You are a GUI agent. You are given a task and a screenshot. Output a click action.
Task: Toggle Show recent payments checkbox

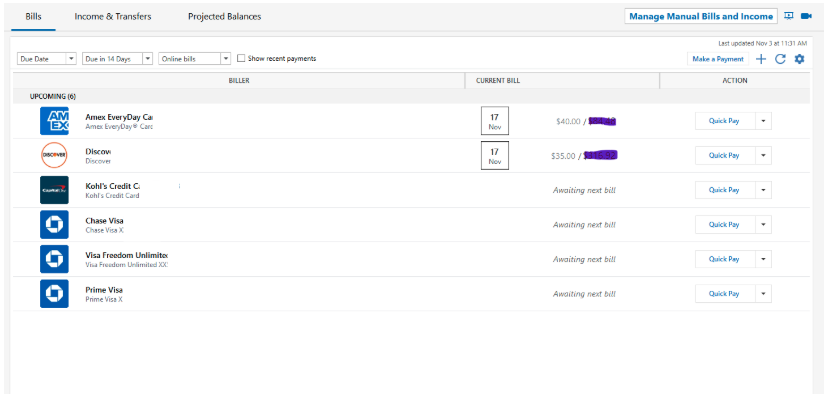[x=241, y=59]
